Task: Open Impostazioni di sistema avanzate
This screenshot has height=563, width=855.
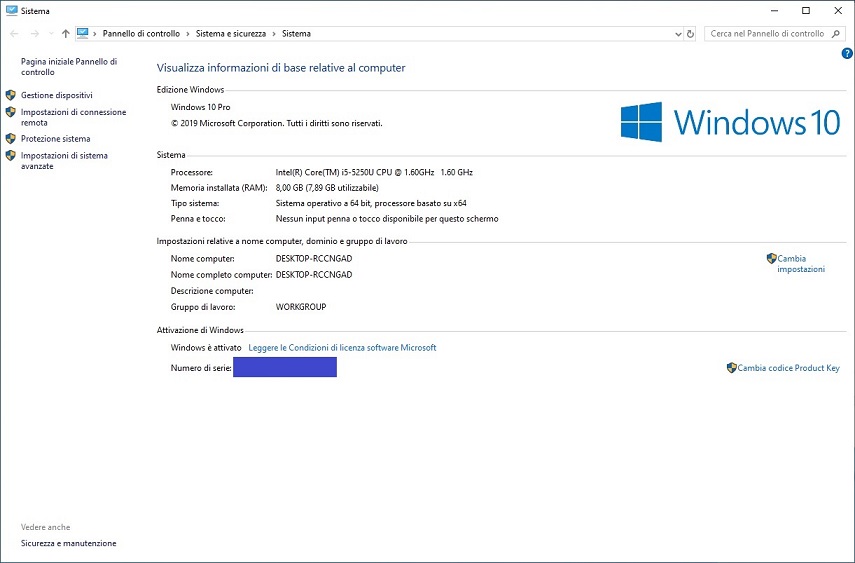Action: 64,160
